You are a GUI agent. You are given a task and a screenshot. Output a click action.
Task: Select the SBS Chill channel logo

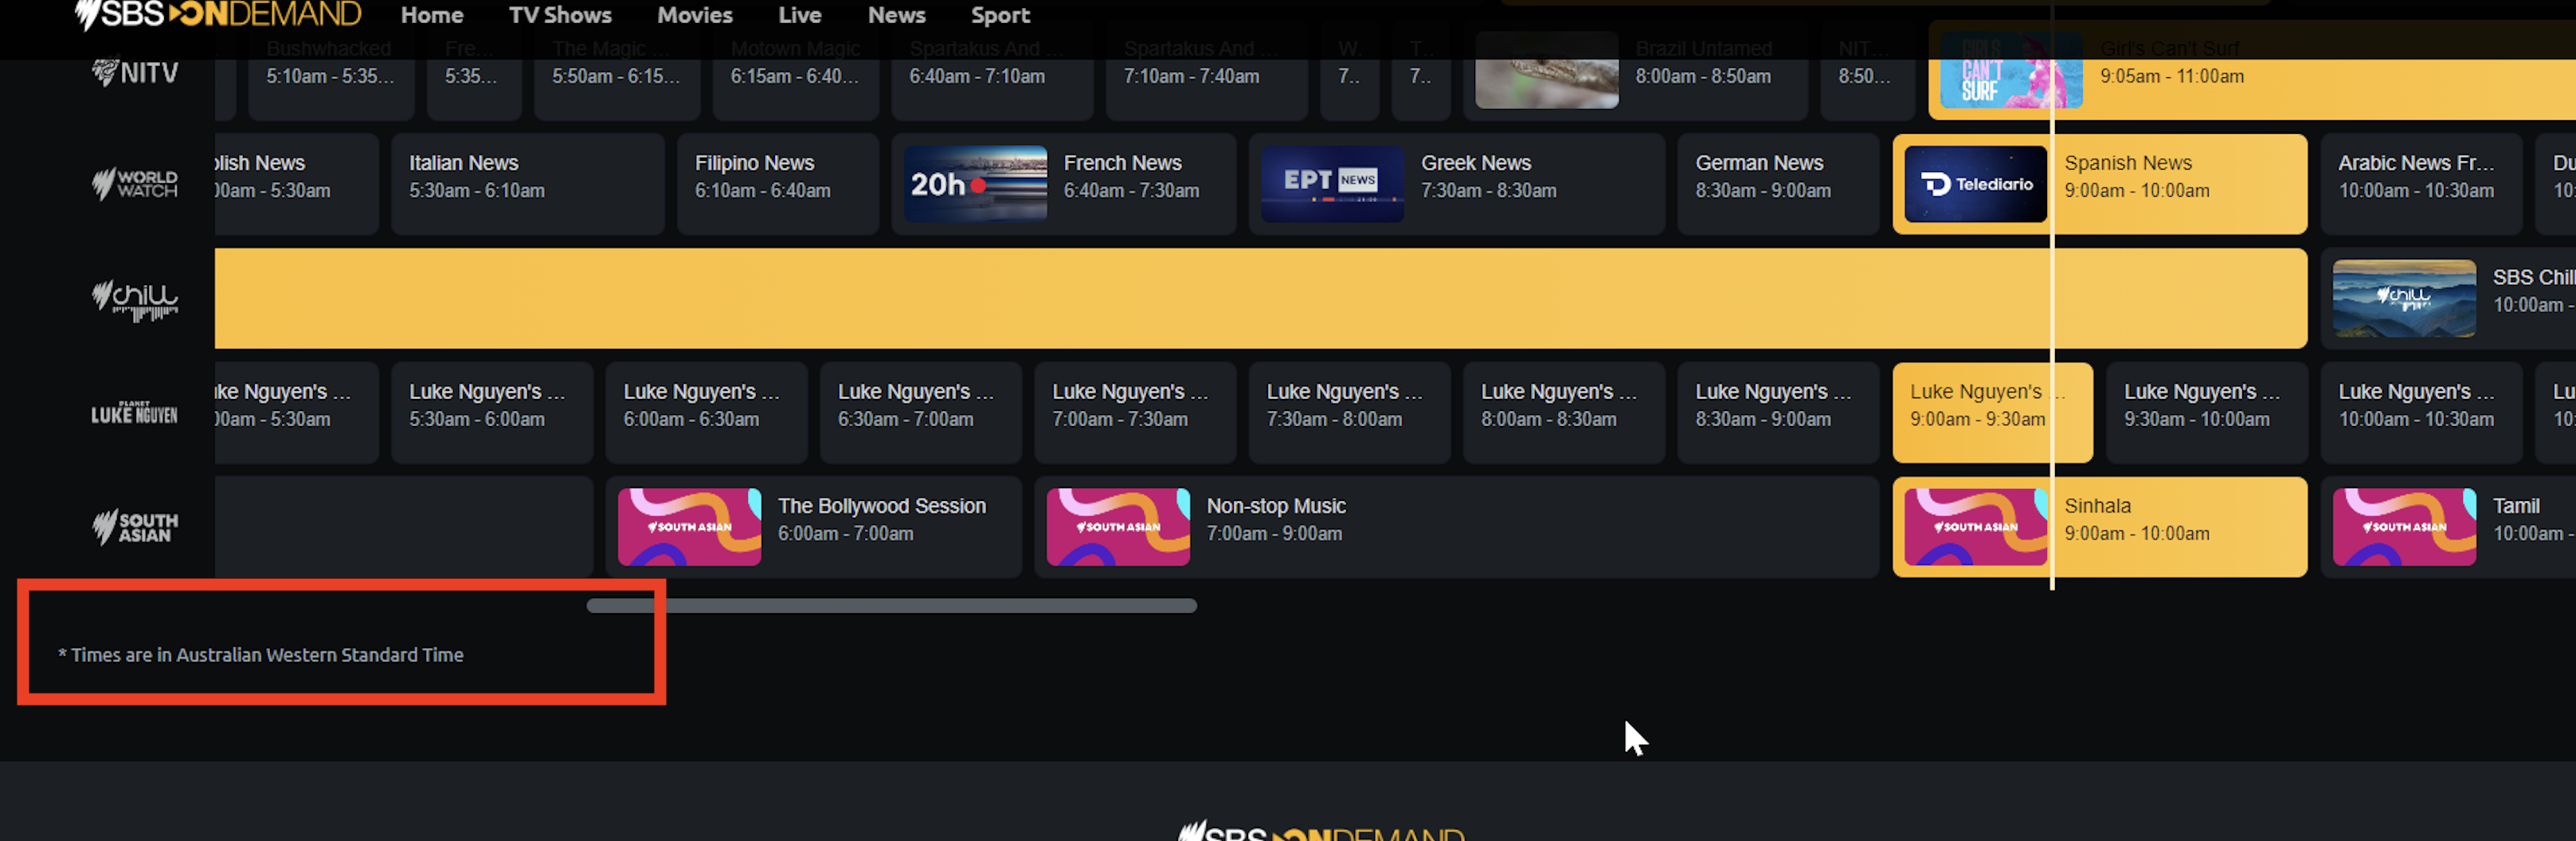point(135,299)
